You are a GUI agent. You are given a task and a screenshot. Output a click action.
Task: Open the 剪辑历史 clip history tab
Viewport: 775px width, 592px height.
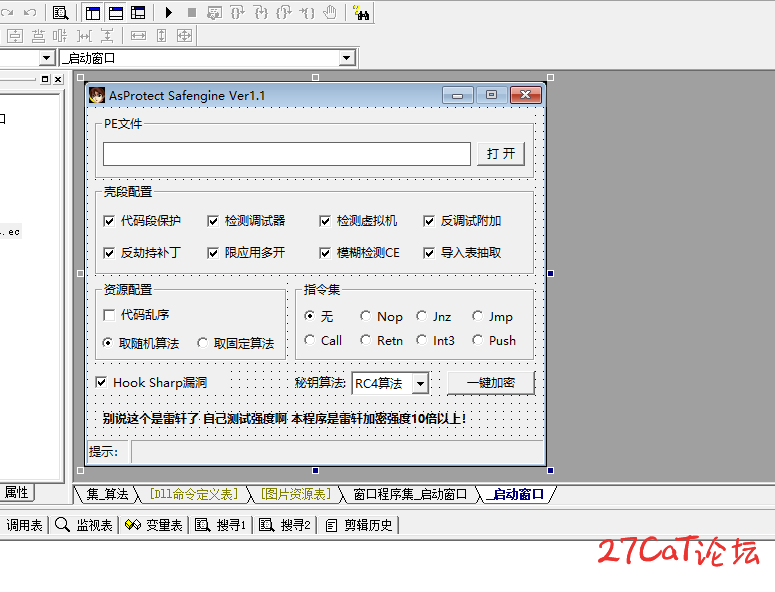click(x=359, y=525)
